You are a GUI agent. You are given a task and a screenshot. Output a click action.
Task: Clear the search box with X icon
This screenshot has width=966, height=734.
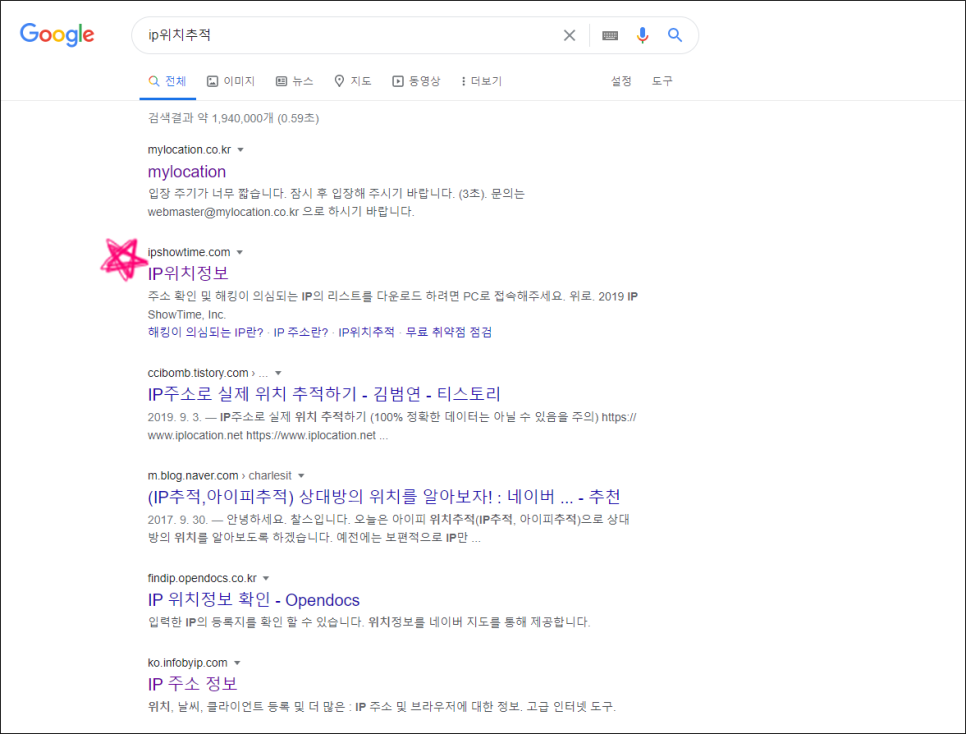coord(569,35)
